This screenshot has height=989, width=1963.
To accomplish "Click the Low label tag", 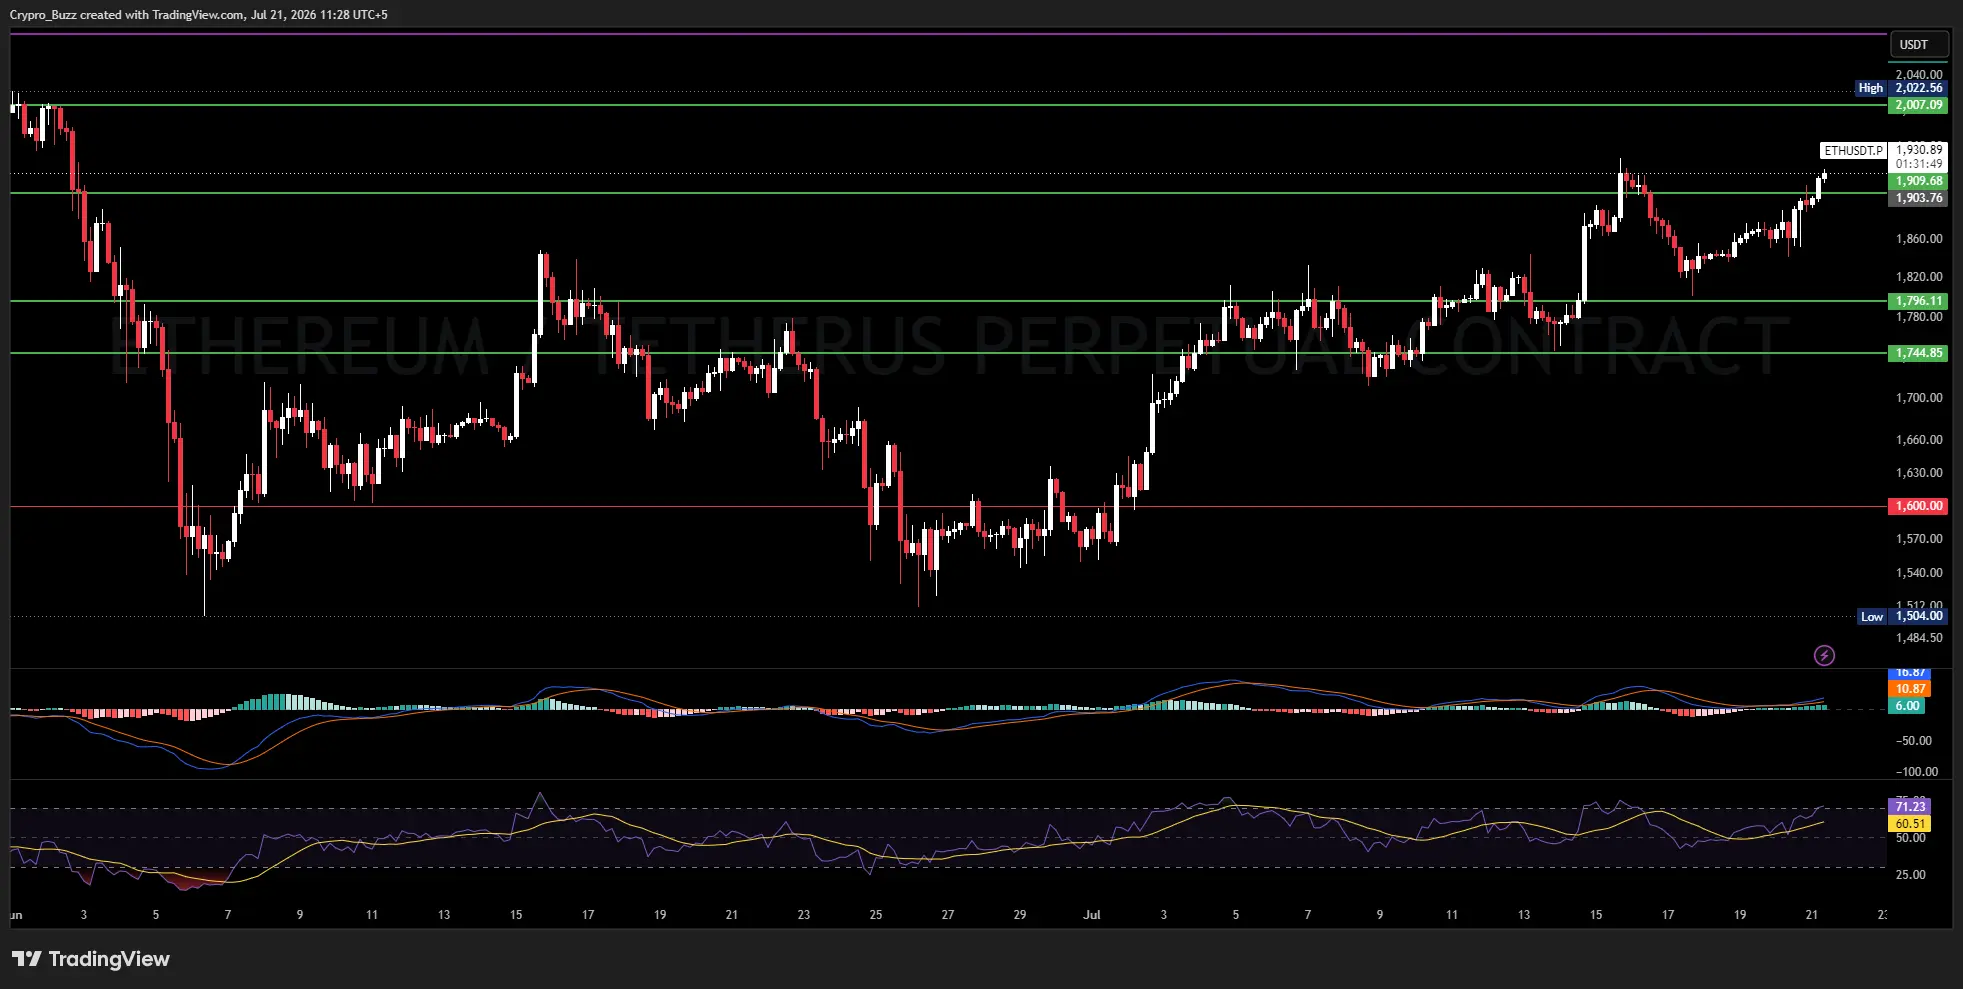I will click(1872, 617).
